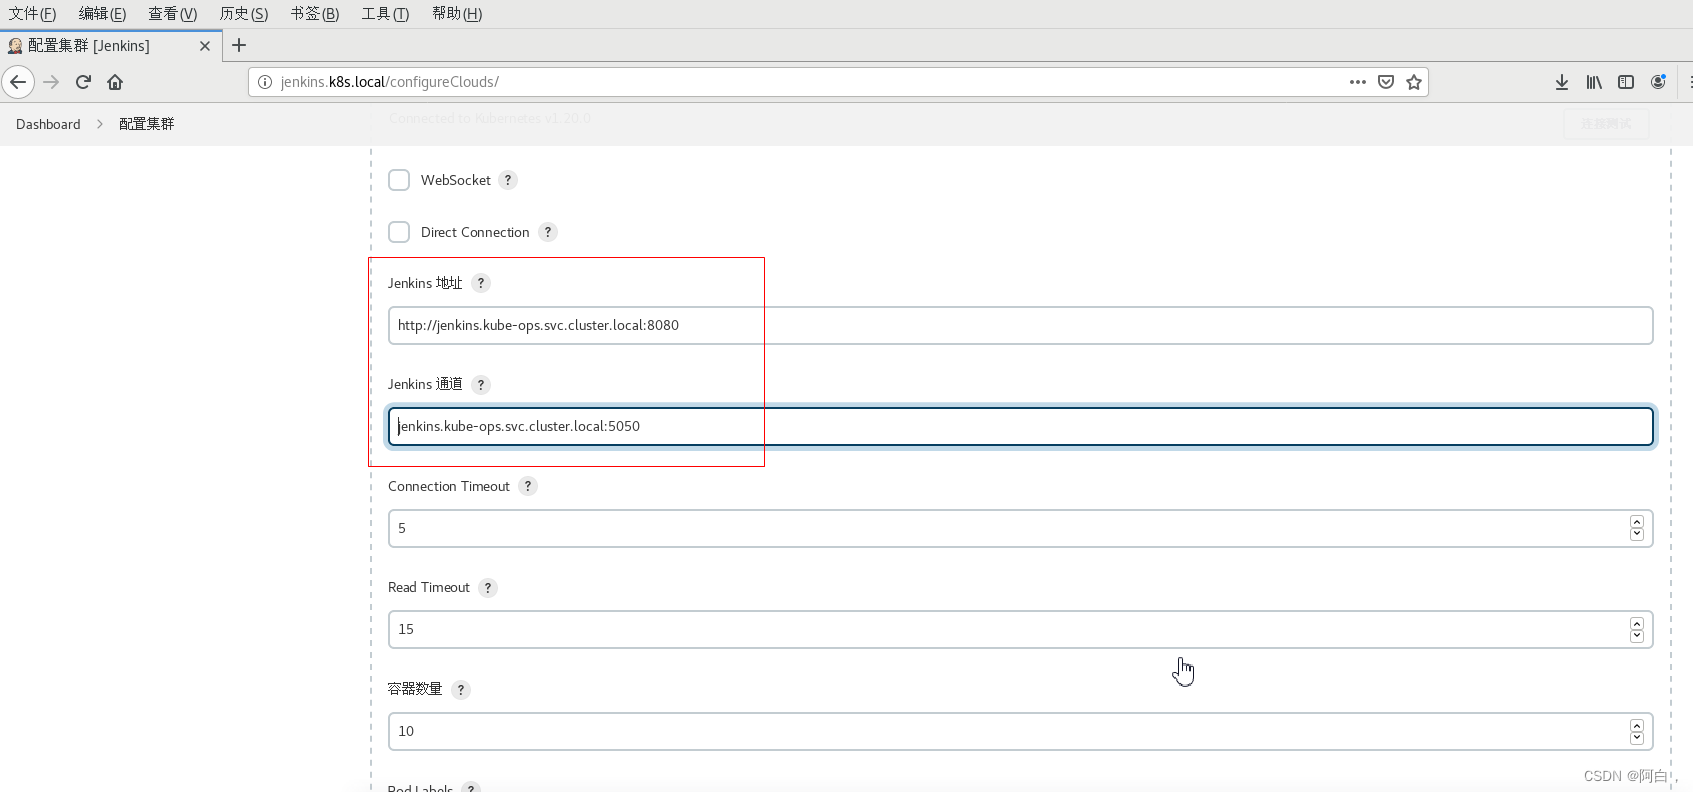Click the Direct Connection label text
The height and width of the screenshot is (792, 1693).
tap(475, 232)
